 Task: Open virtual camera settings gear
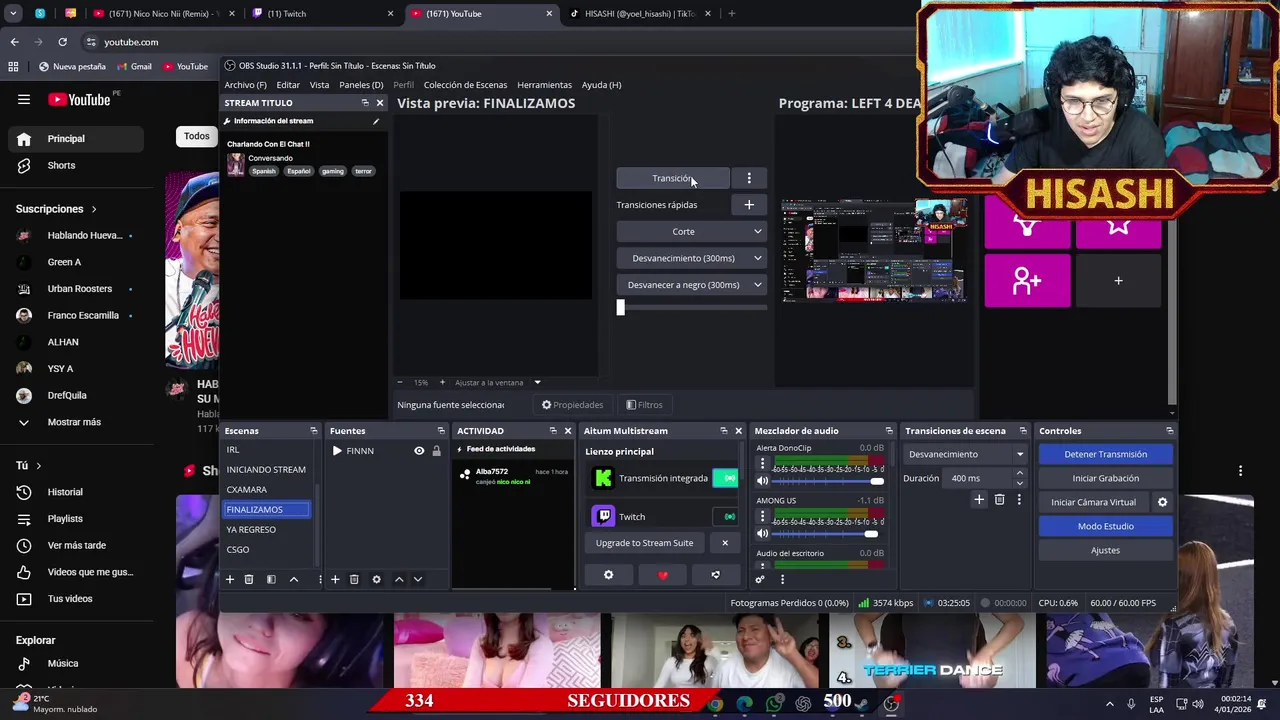coord(1162,502)
